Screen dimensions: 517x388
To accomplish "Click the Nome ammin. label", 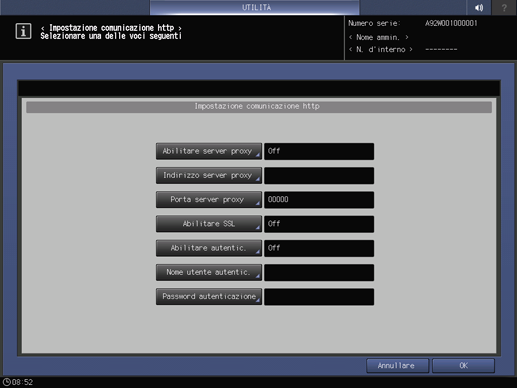I will [x=378, y=37].
